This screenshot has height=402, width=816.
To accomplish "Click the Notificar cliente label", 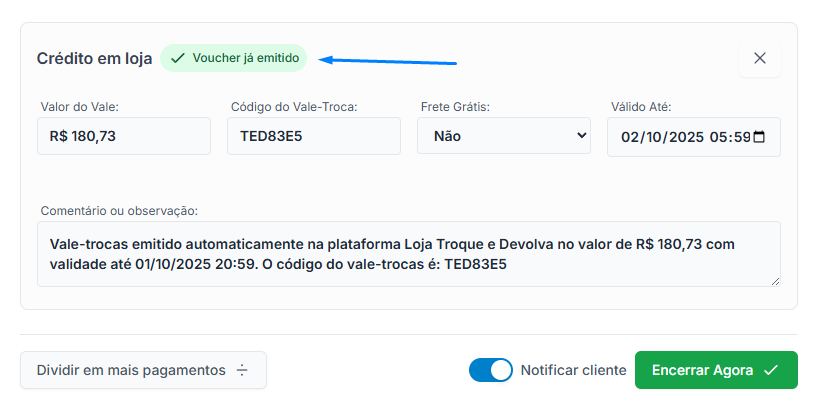I will pos(573,370).
